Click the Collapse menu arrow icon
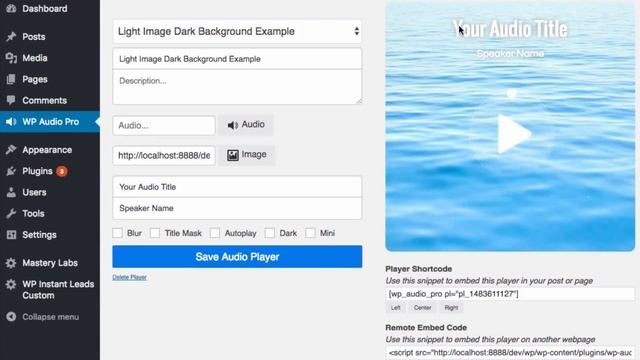640x360 pixels. click(x=11, y=317)
